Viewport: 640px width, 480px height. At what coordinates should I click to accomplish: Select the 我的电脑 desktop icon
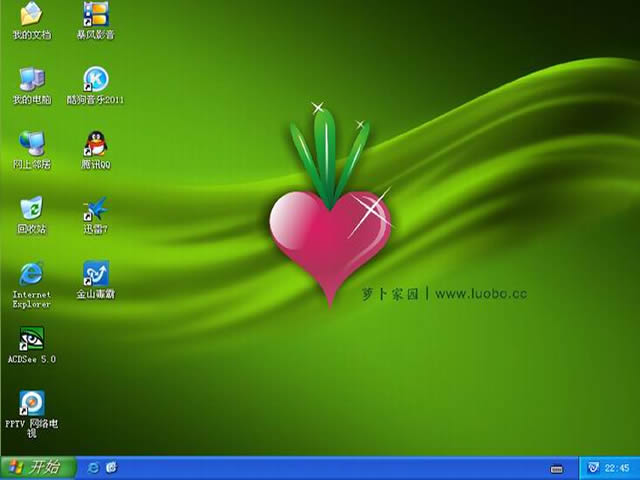[x=31, y=79]
